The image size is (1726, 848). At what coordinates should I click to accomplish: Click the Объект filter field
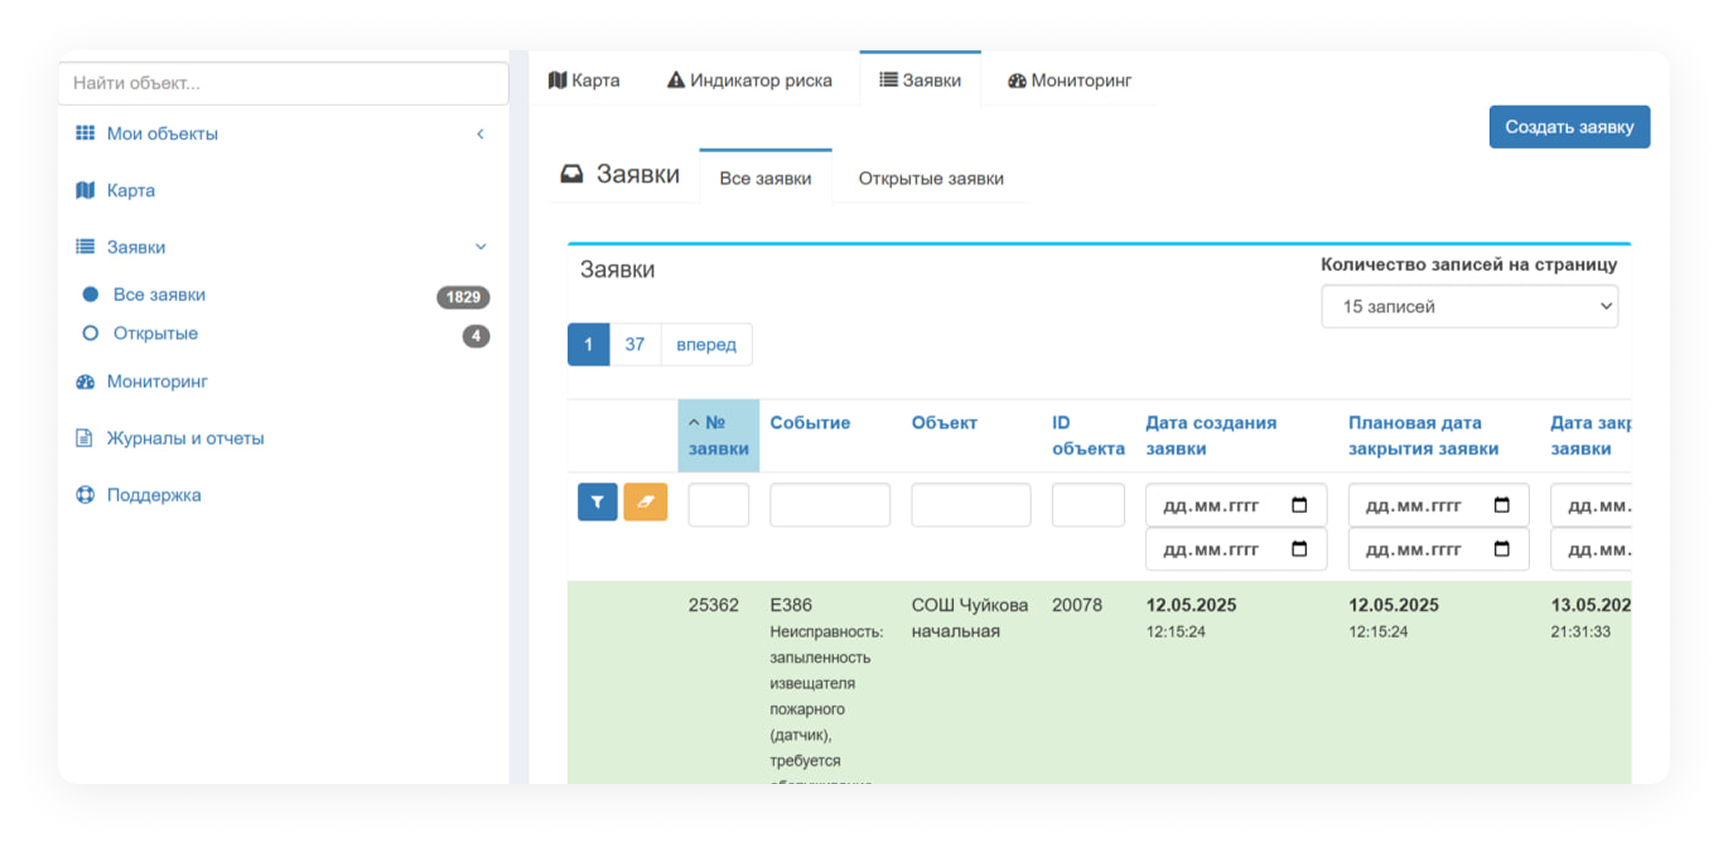point(970,504)
